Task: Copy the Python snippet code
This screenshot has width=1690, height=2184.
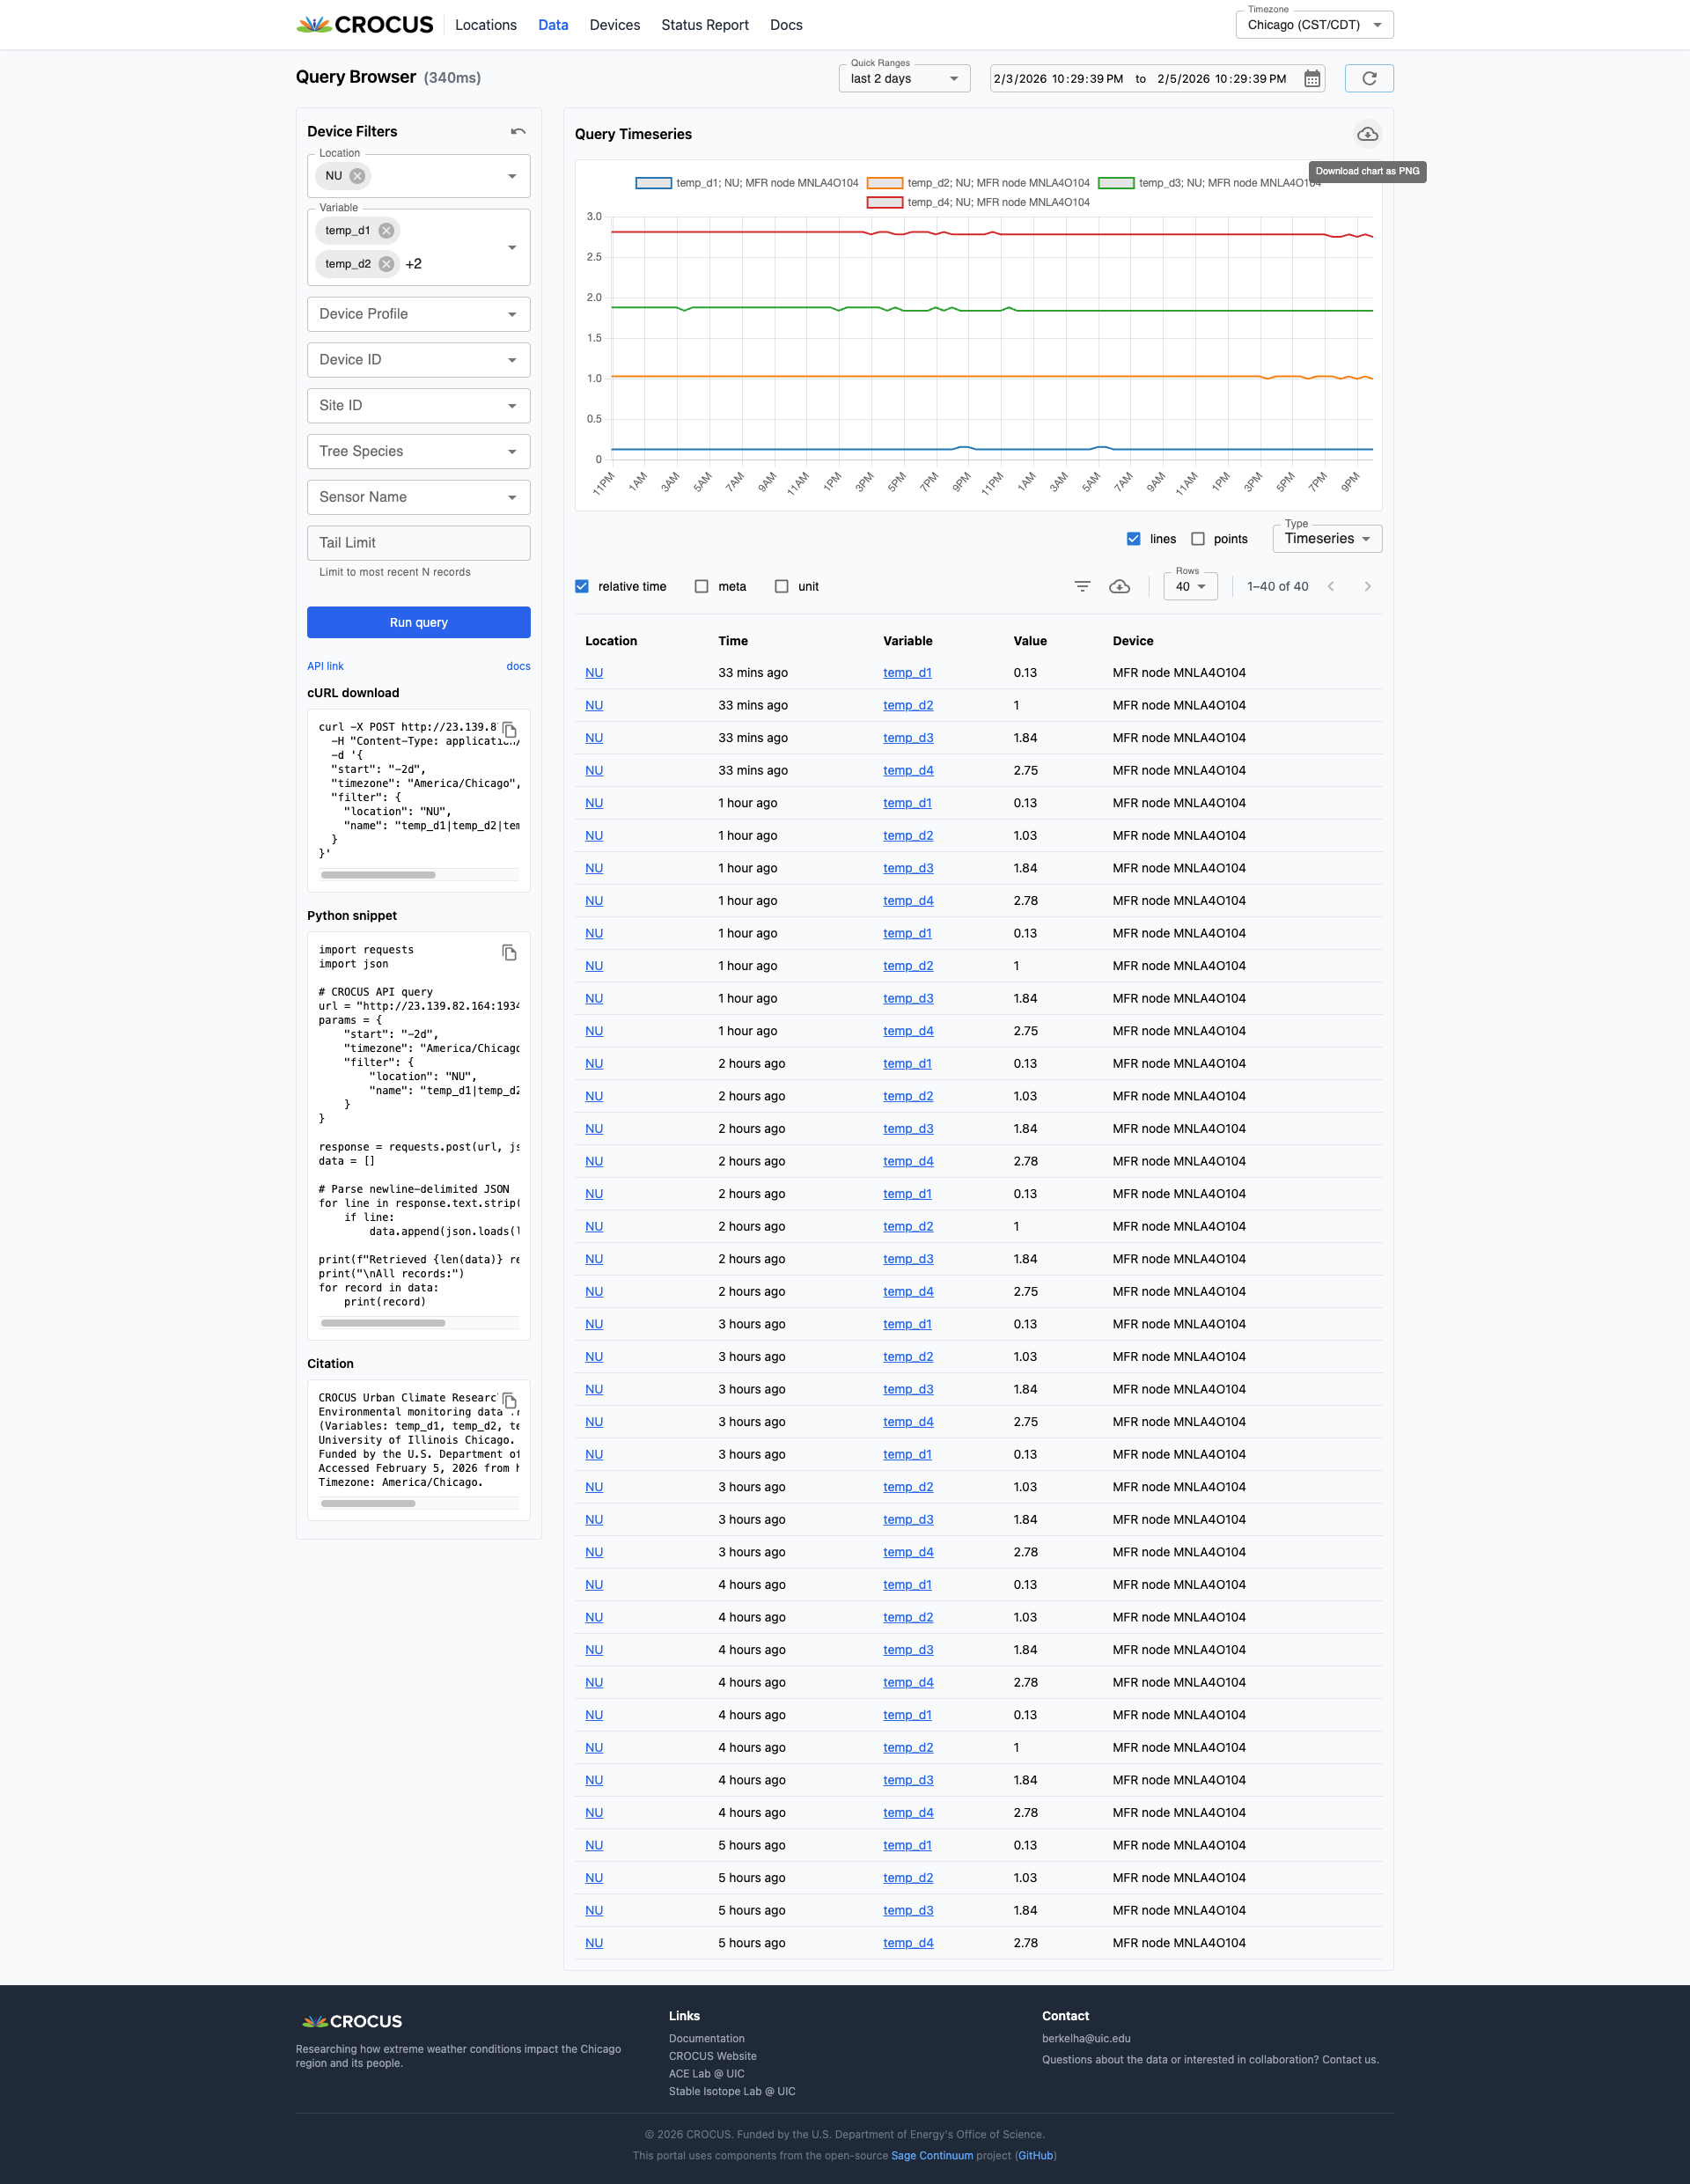Action: click(509, 952)
